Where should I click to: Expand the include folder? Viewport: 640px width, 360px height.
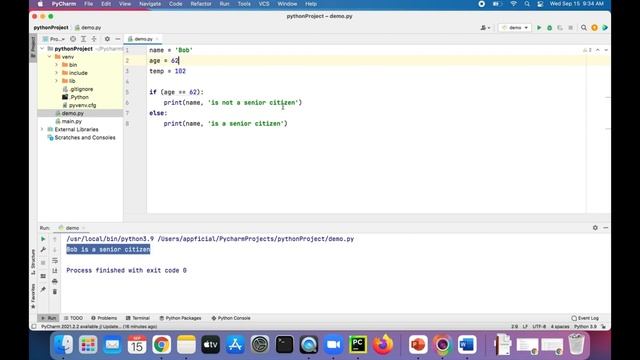(x=57, y=73)
